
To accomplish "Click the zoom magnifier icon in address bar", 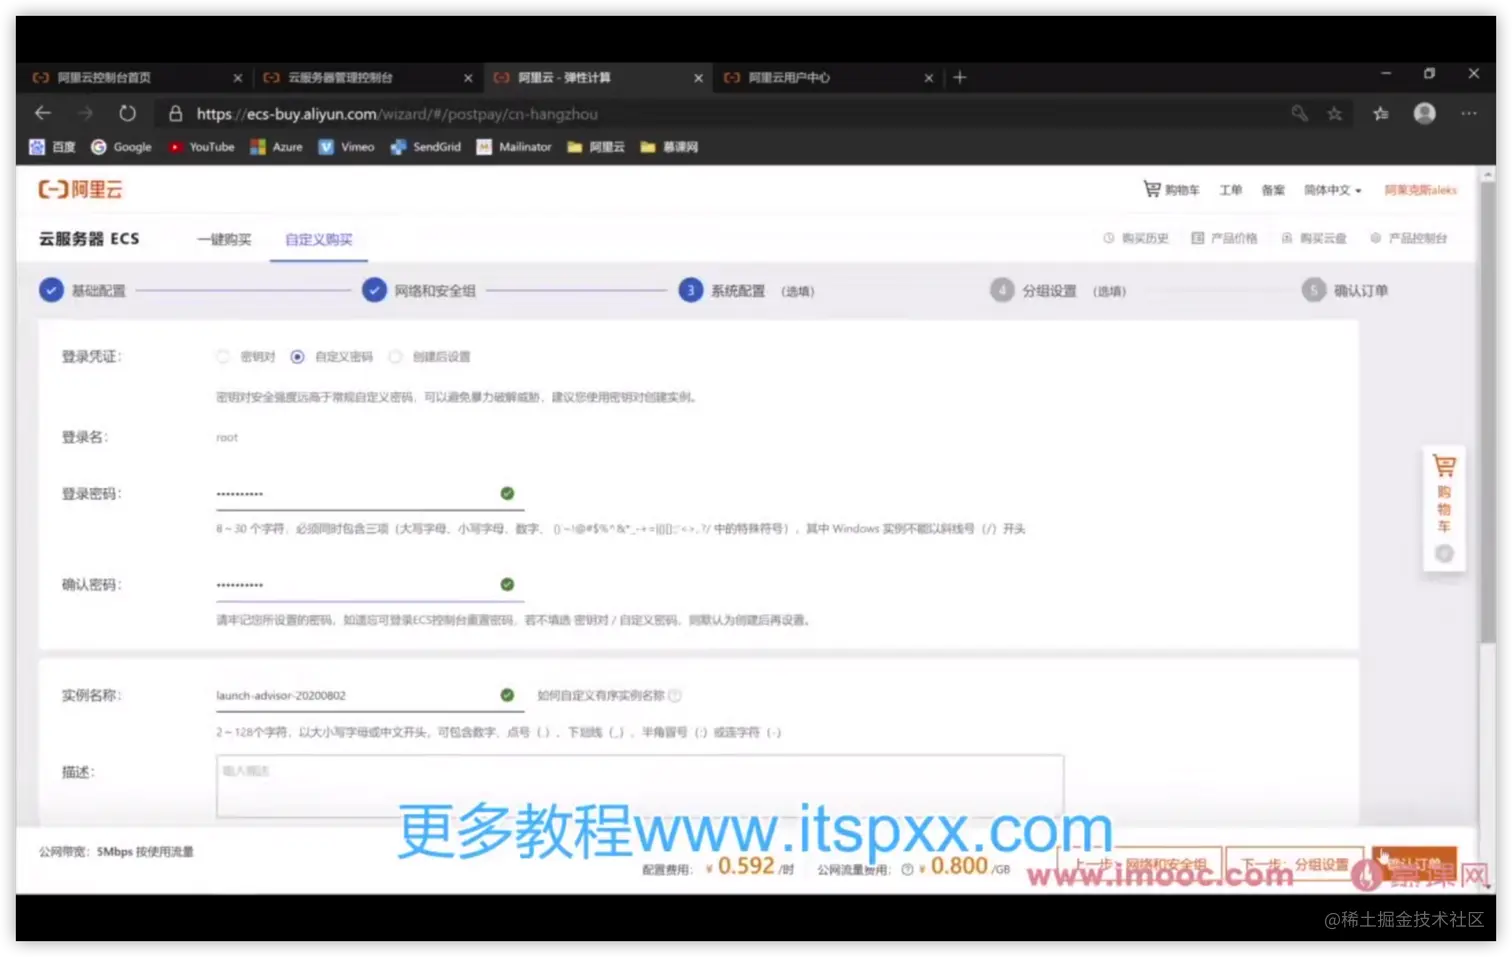I will [1299, 113].
